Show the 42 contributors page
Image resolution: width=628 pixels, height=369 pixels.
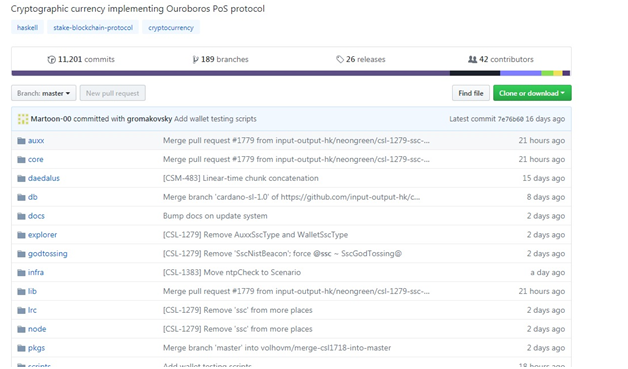pyautogui.click(x=506, y=59)
